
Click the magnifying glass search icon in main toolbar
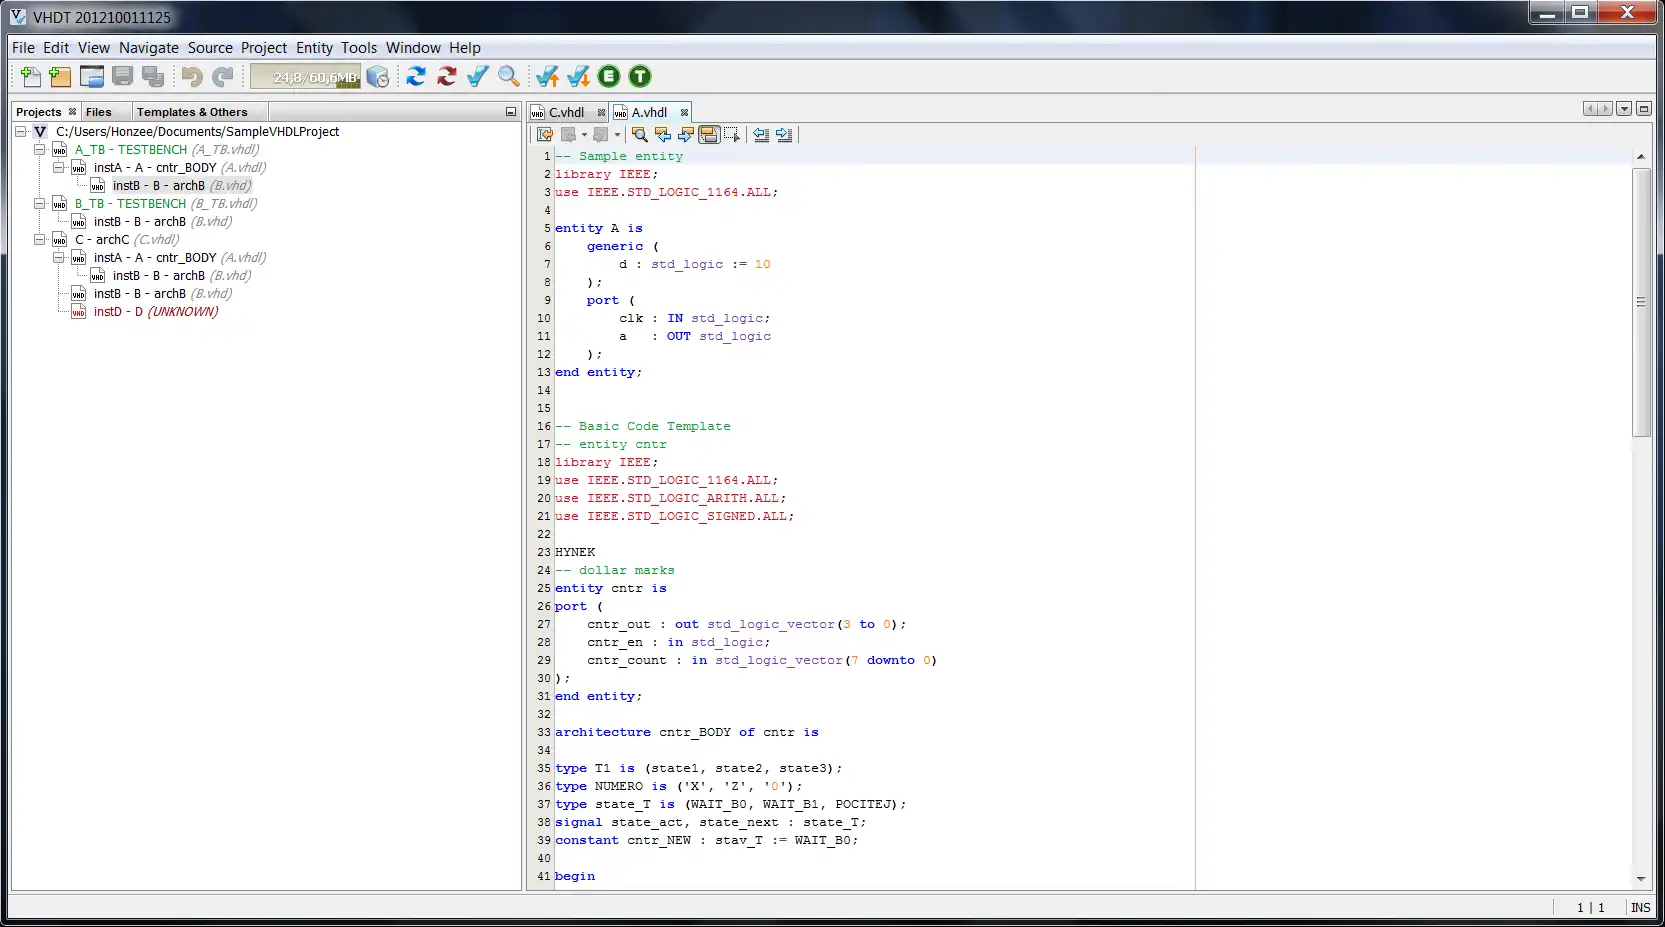508,77
